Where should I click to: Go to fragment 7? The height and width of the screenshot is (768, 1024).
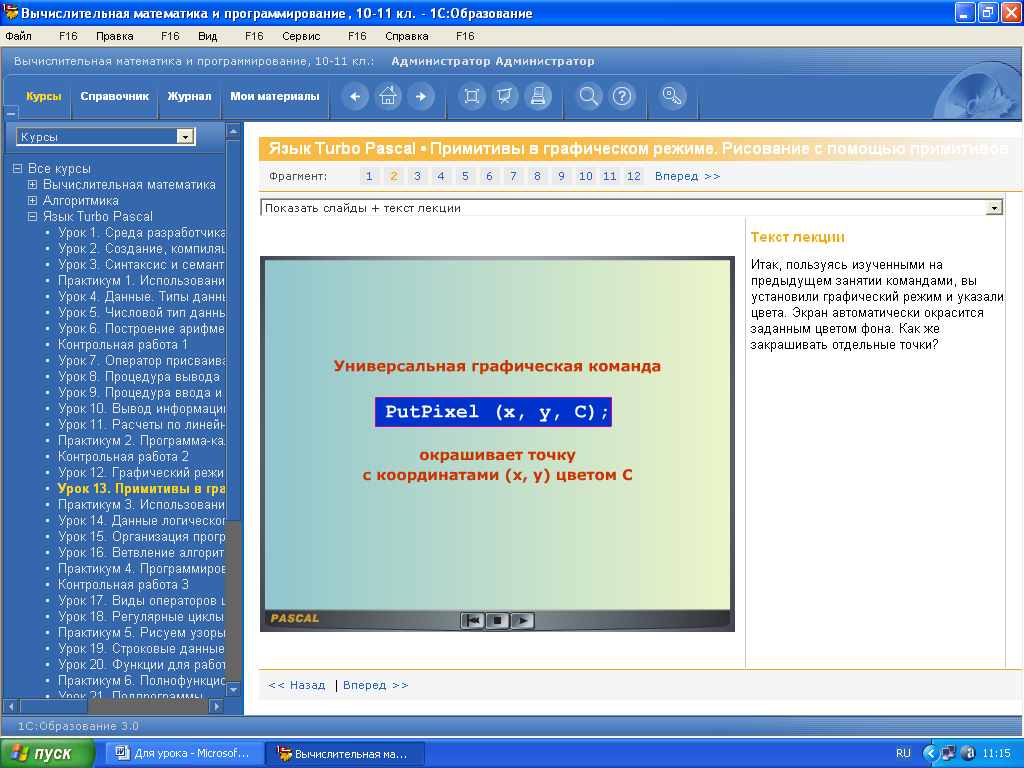pyautogui.click(x=513, y=176)
